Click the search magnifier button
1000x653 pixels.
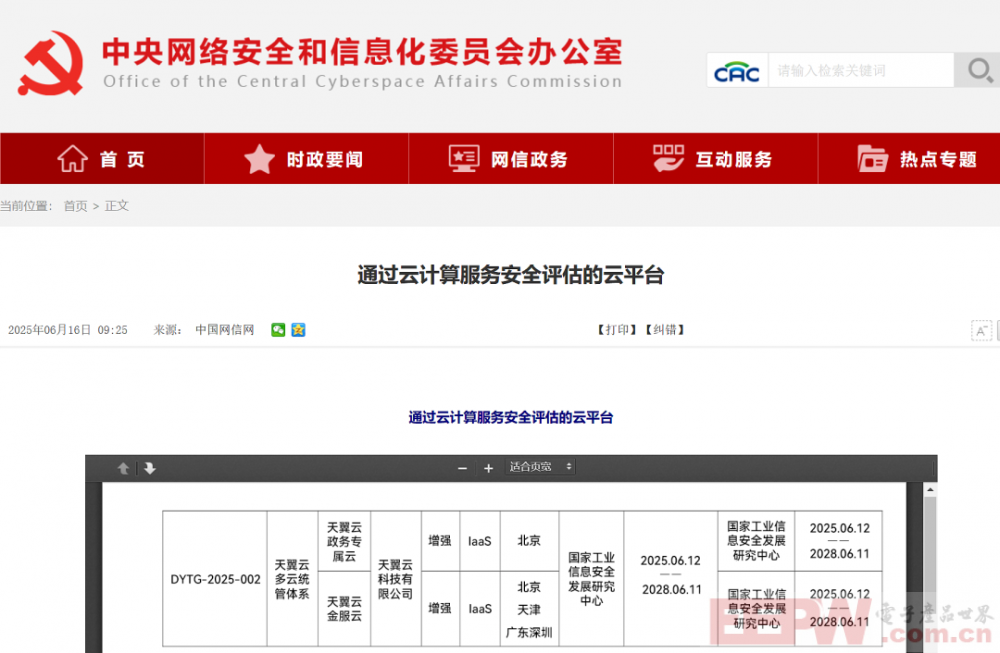point(978,70)
